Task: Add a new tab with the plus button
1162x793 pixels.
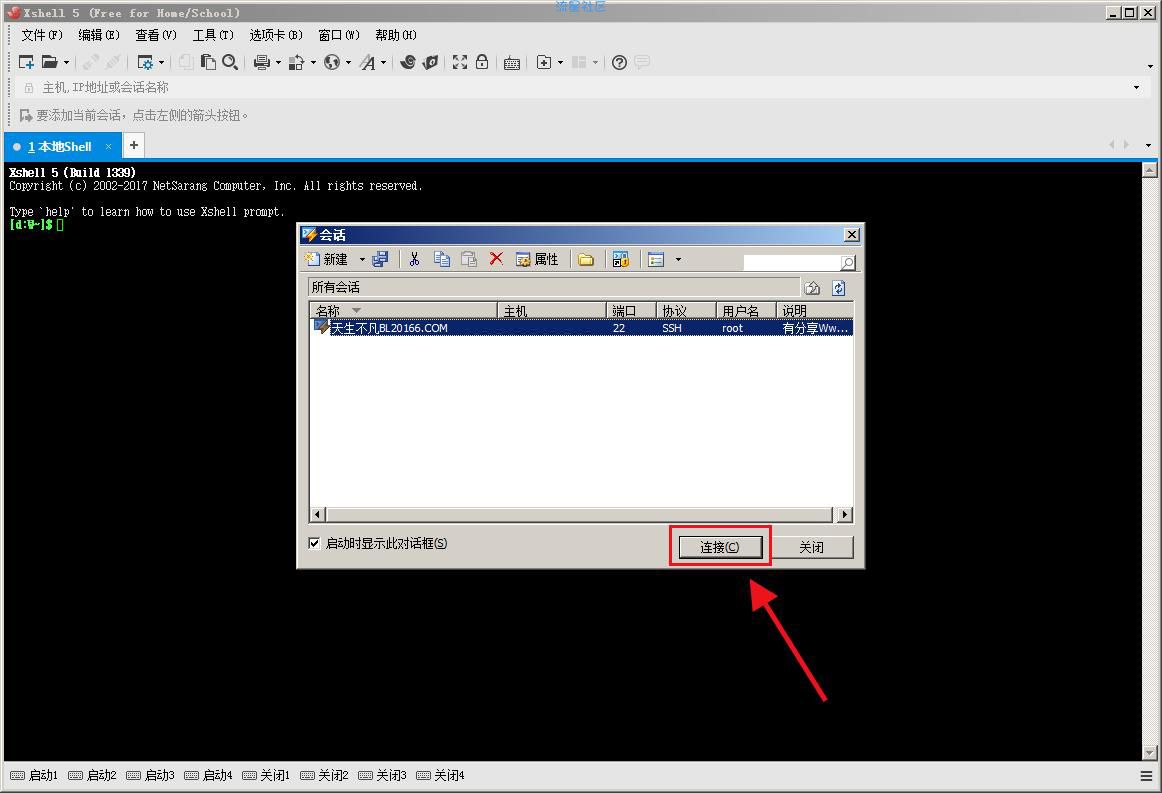Action: pyautogui.click(x=133, y=145)
